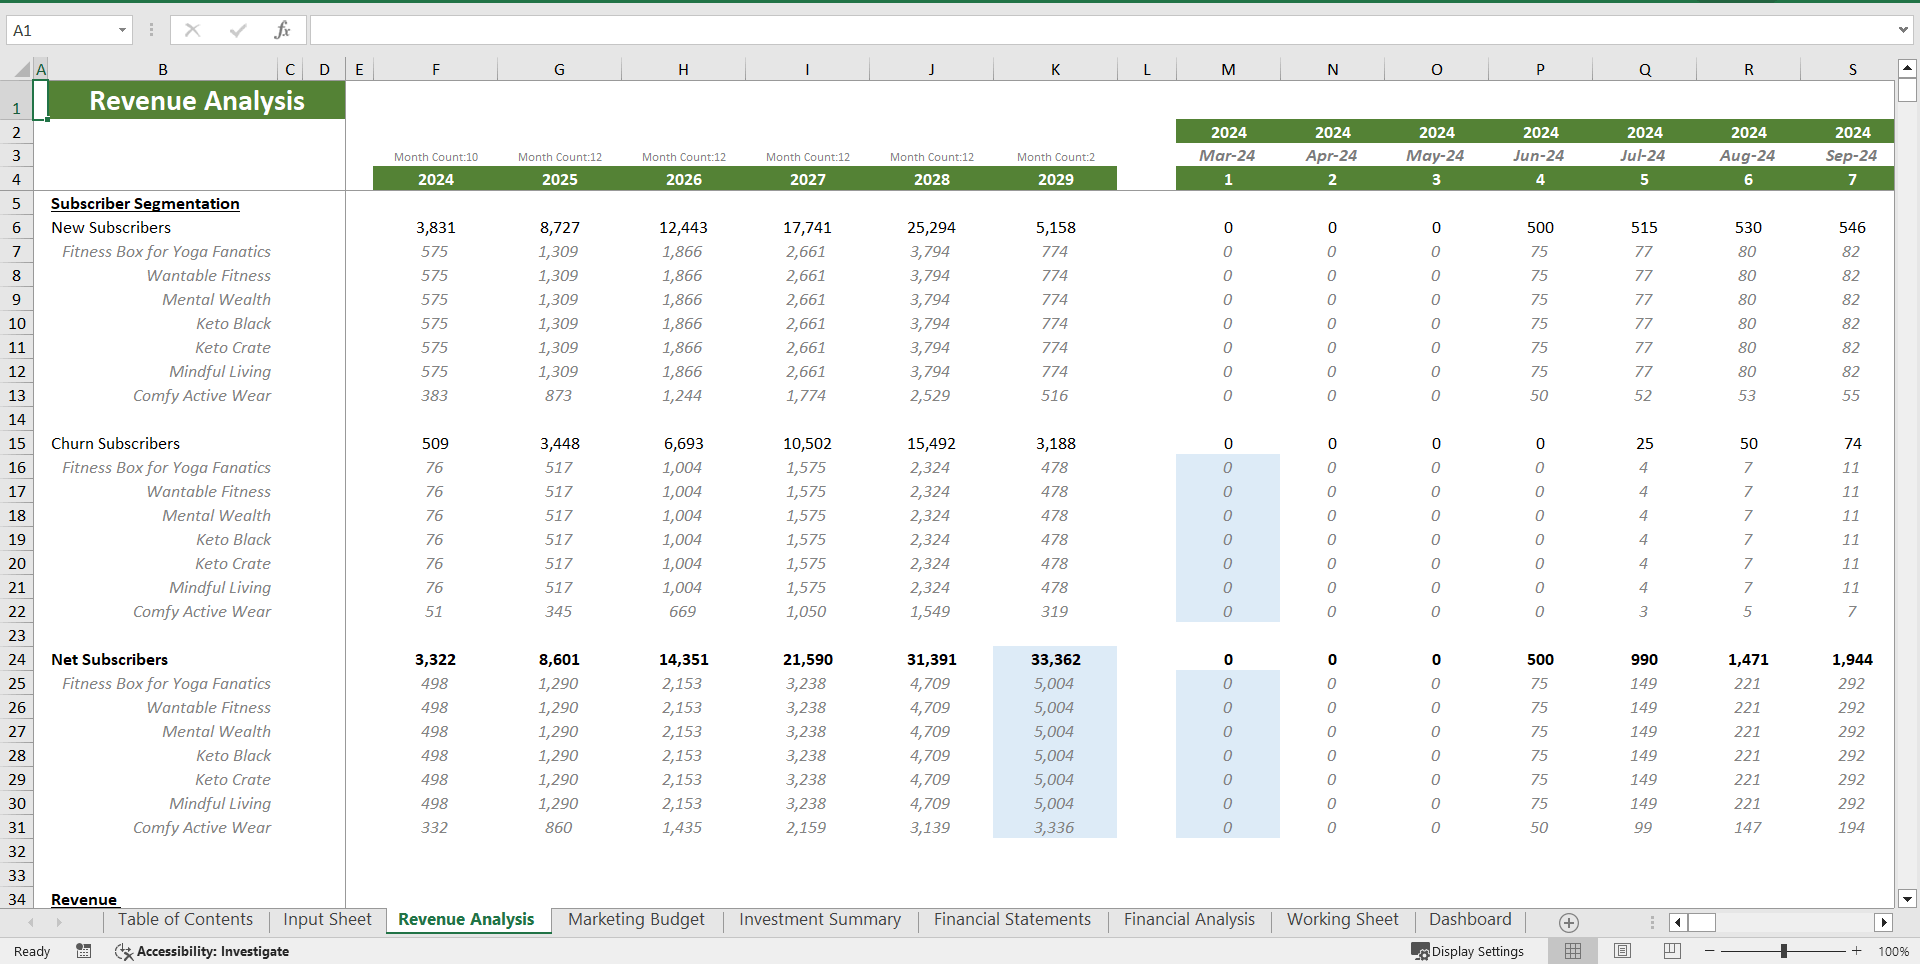Open the Marketing Budget sheet tab
Viewport: 1920px width, 966px height.
(636, 920)
